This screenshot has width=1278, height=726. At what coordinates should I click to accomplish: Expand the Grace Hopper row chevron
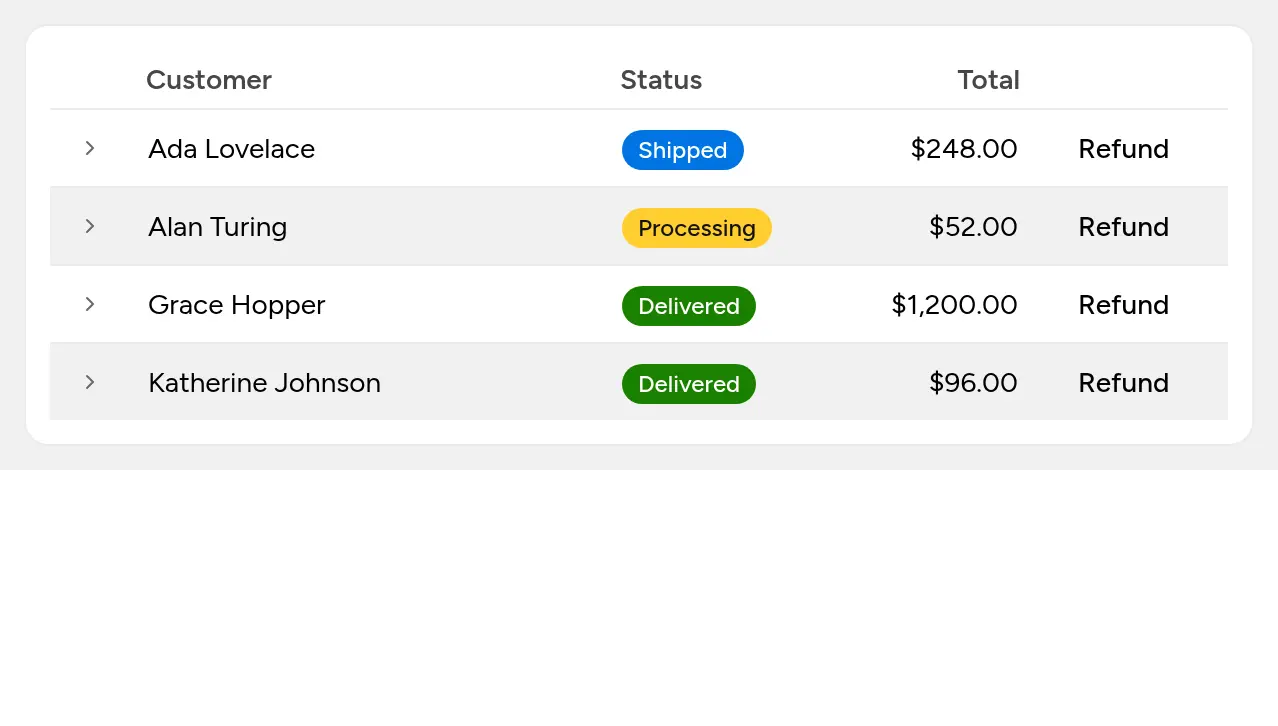[x=90, y=304]
